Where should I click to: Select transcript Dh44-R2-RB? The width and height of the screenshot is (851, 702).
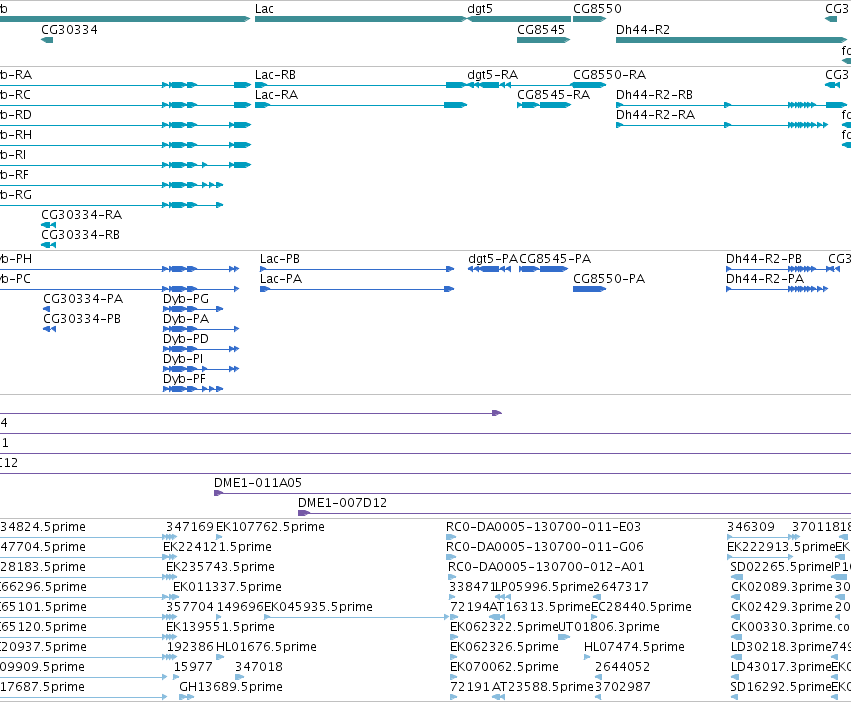point(731,105)
